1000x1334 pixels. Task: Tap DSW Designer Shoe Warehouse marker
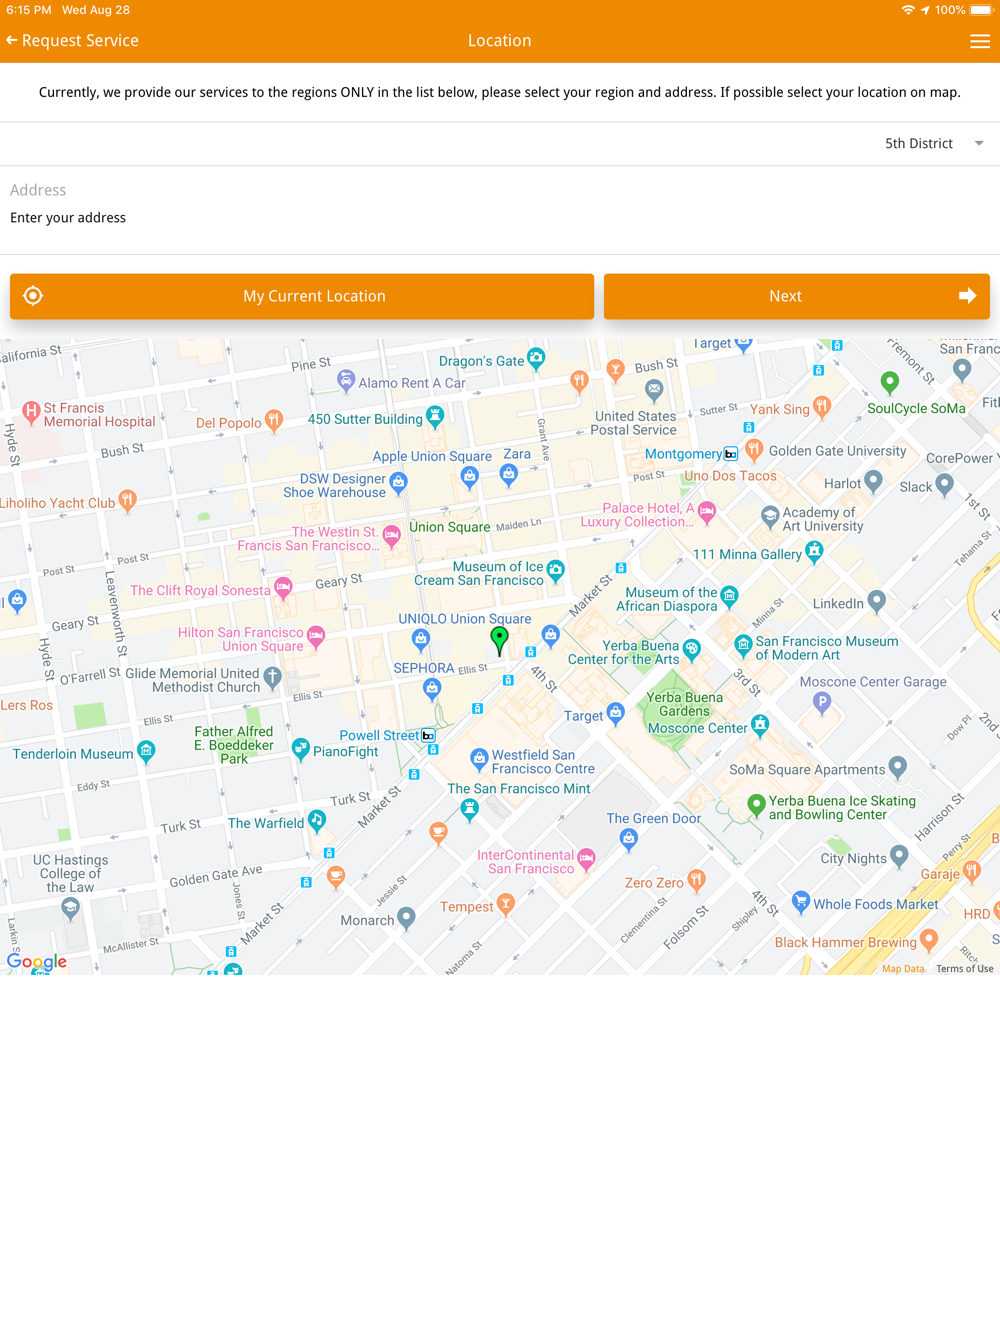399,484
